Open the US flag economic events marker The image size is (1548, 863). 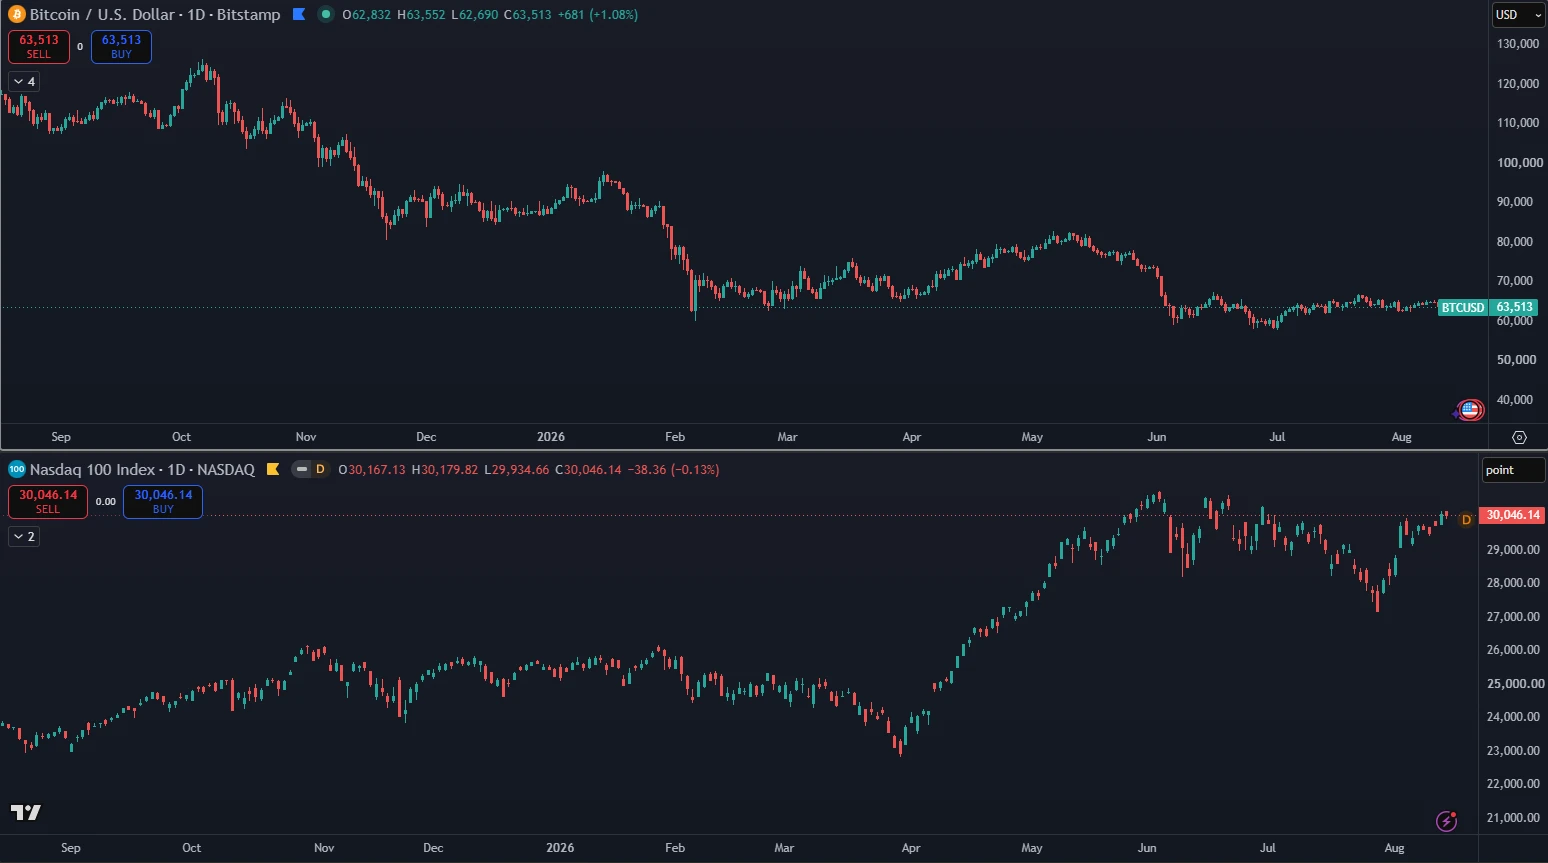(x=1470, y=409)
